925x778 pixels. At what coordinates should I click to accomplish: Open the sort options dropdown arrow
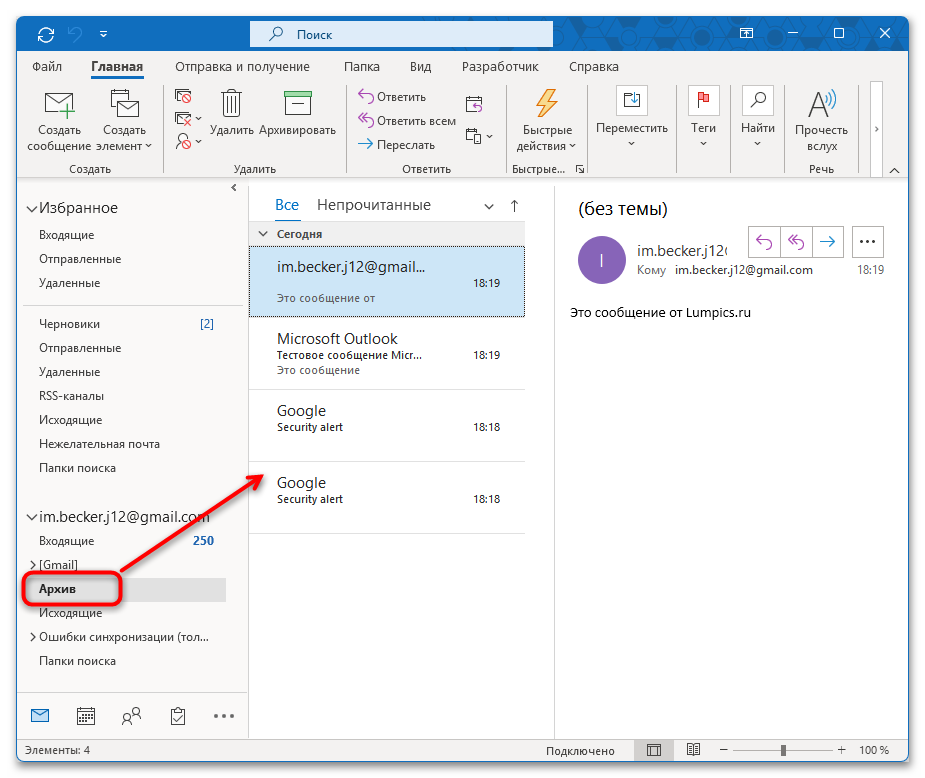tap(488, 206)
